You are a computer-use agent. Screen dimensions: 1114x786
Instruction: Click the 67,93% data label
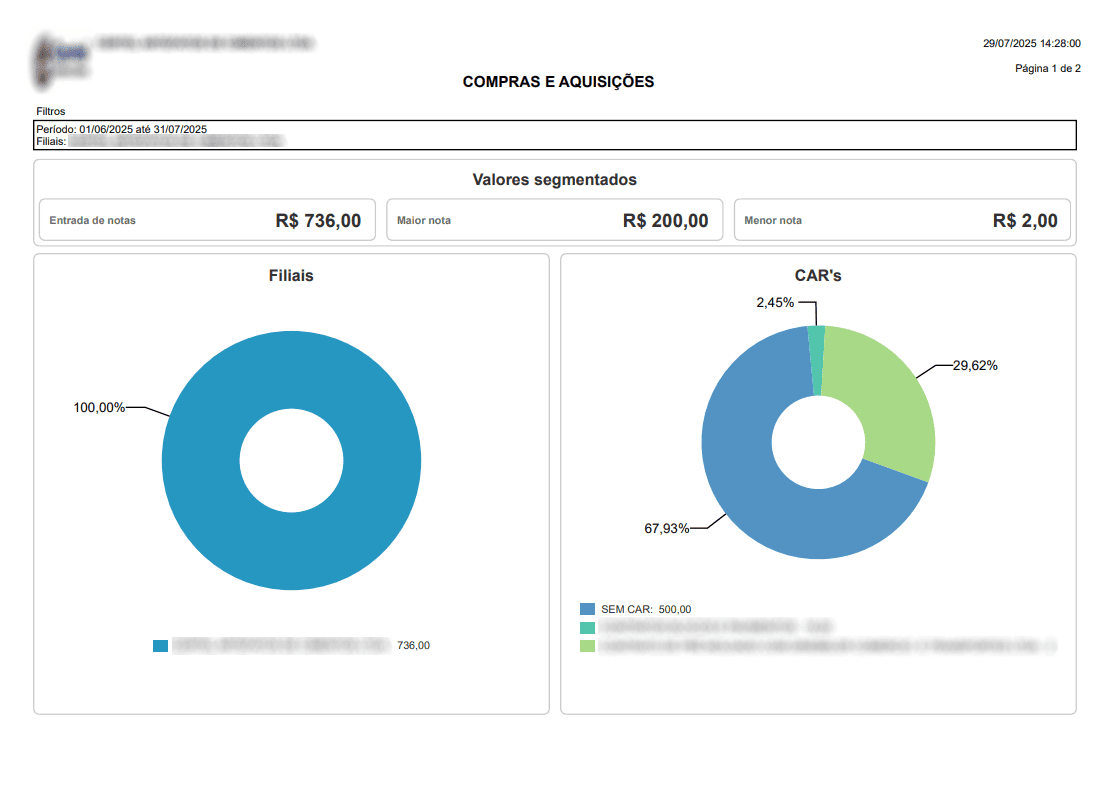[666, 529]
